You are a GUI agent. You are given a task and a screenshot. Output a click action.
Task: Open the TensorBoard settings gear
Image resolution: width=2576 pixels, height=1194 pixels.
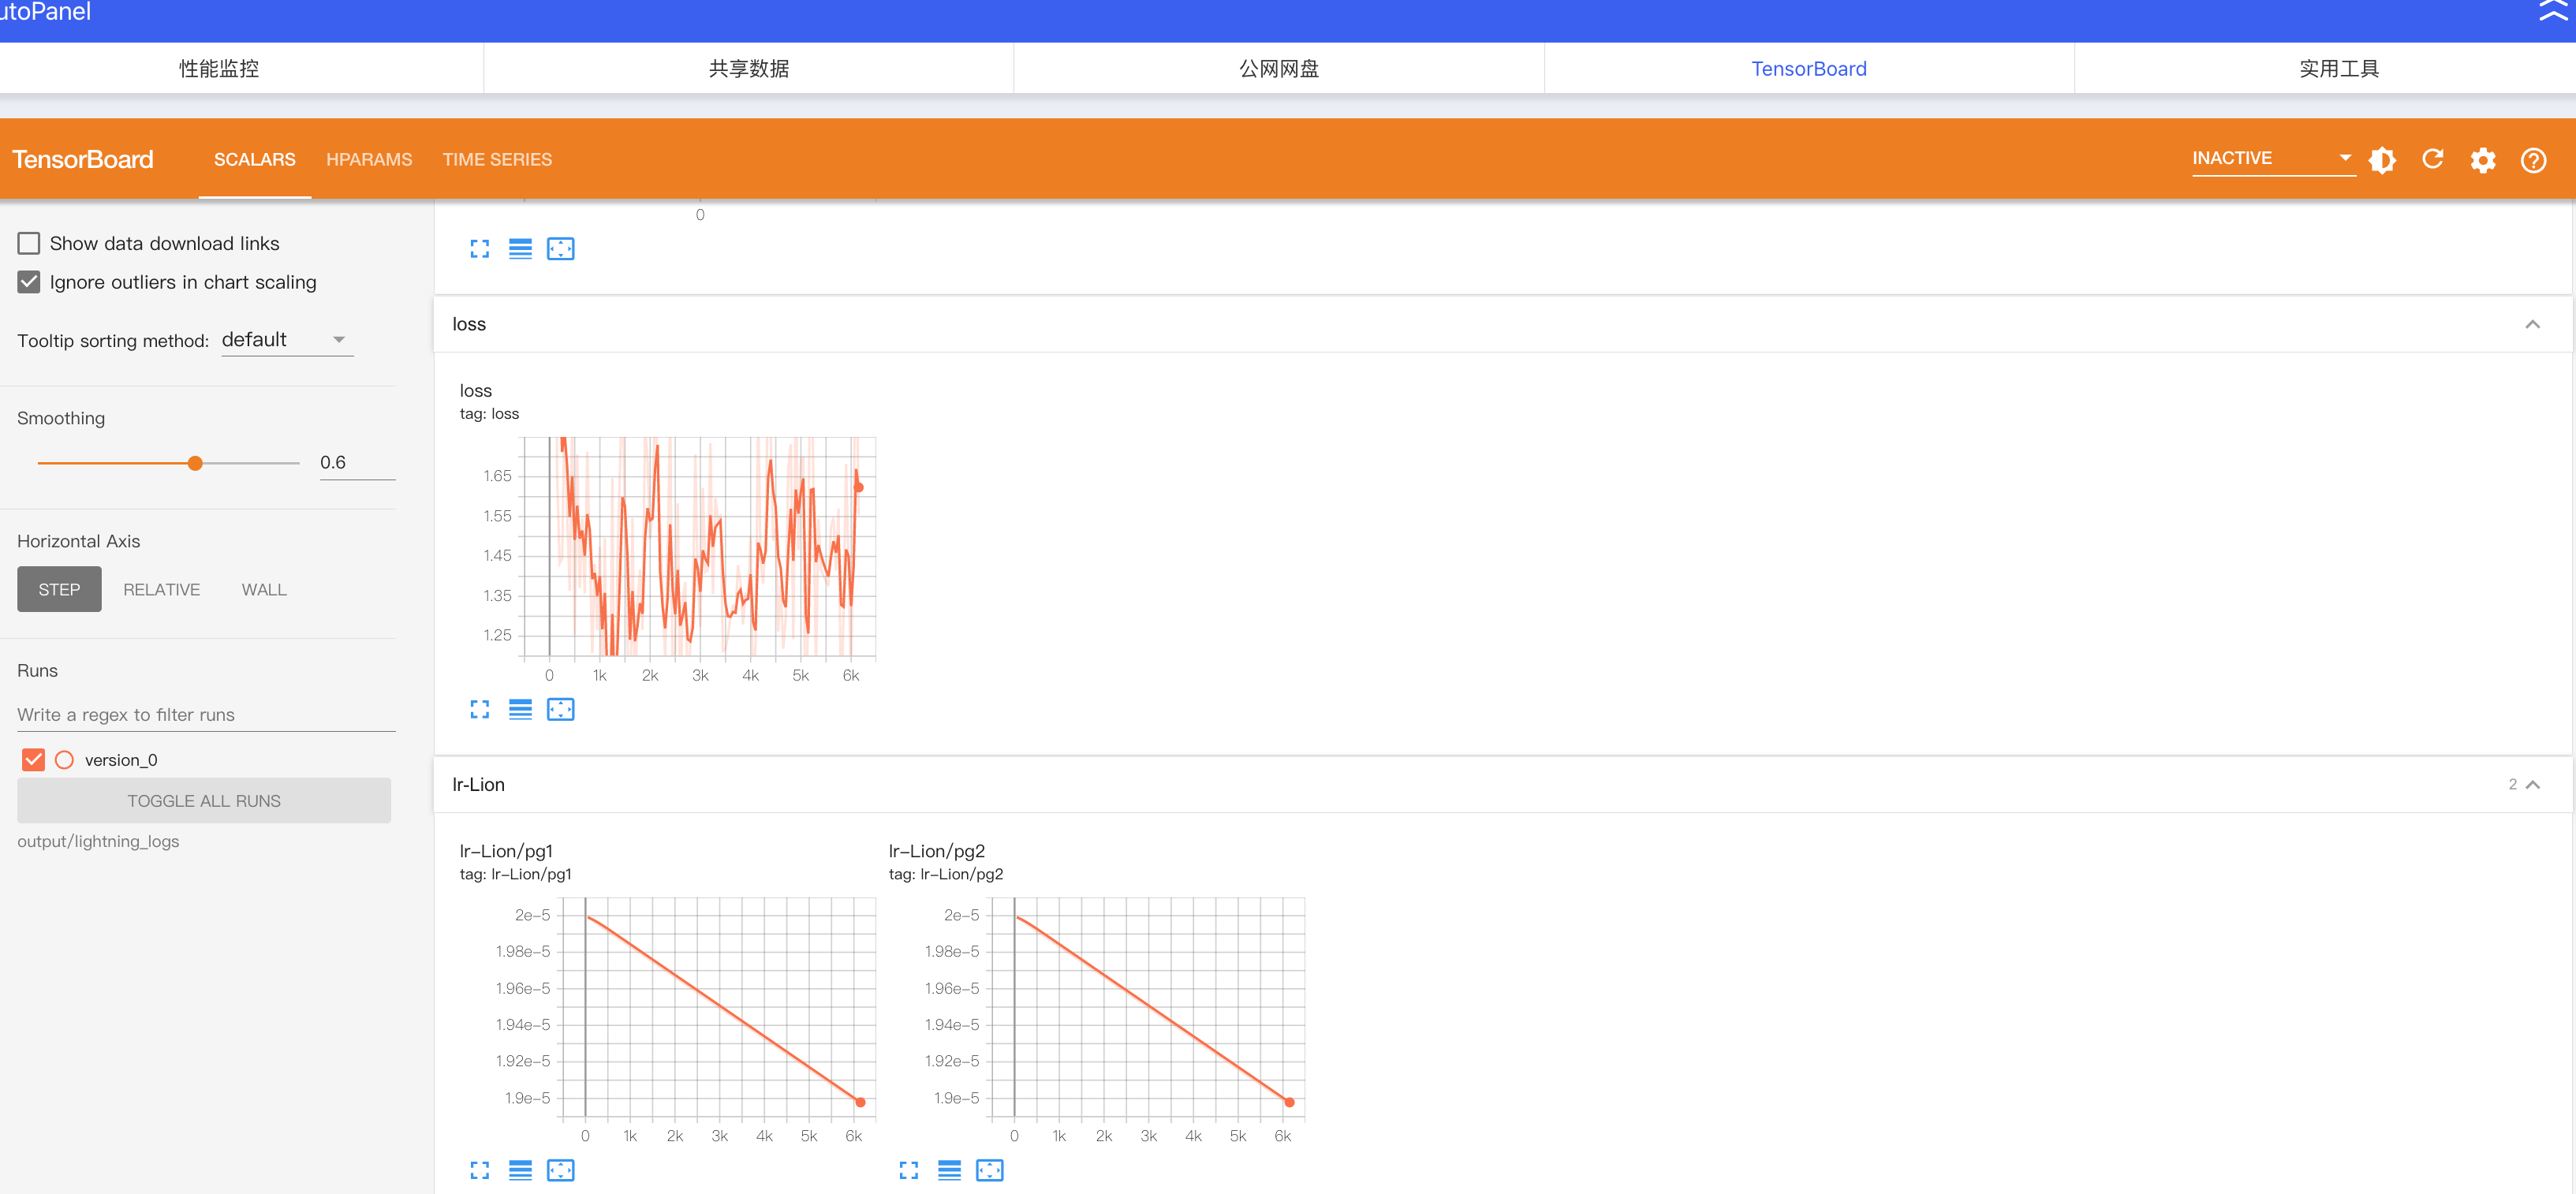click(x=2482, y=160)
